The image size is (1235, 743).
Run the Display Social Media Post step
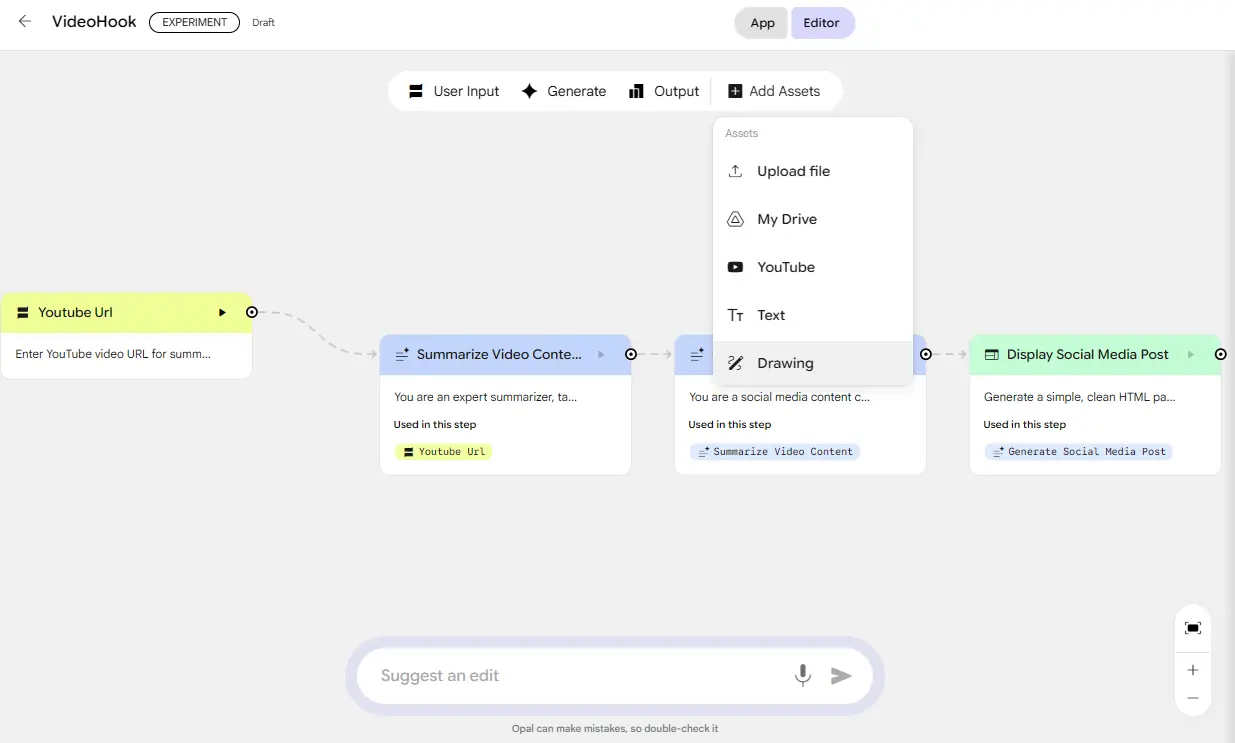click(1190, 355)
